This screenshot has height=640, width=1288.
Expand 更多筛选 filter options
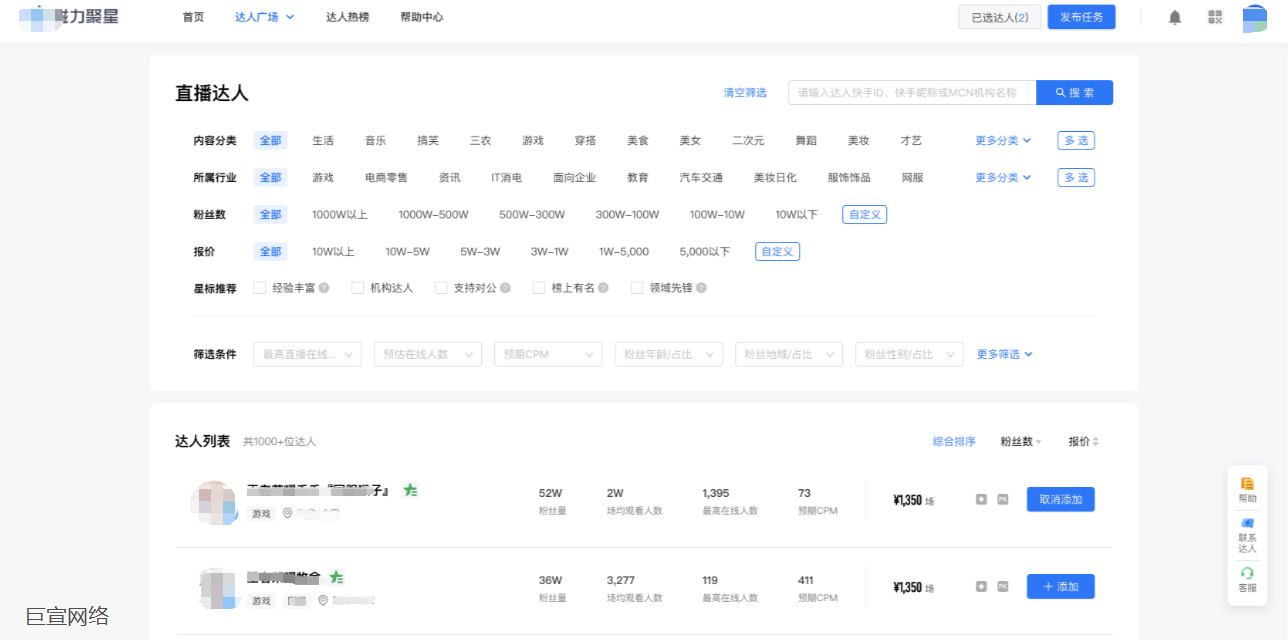[1004, 354]
